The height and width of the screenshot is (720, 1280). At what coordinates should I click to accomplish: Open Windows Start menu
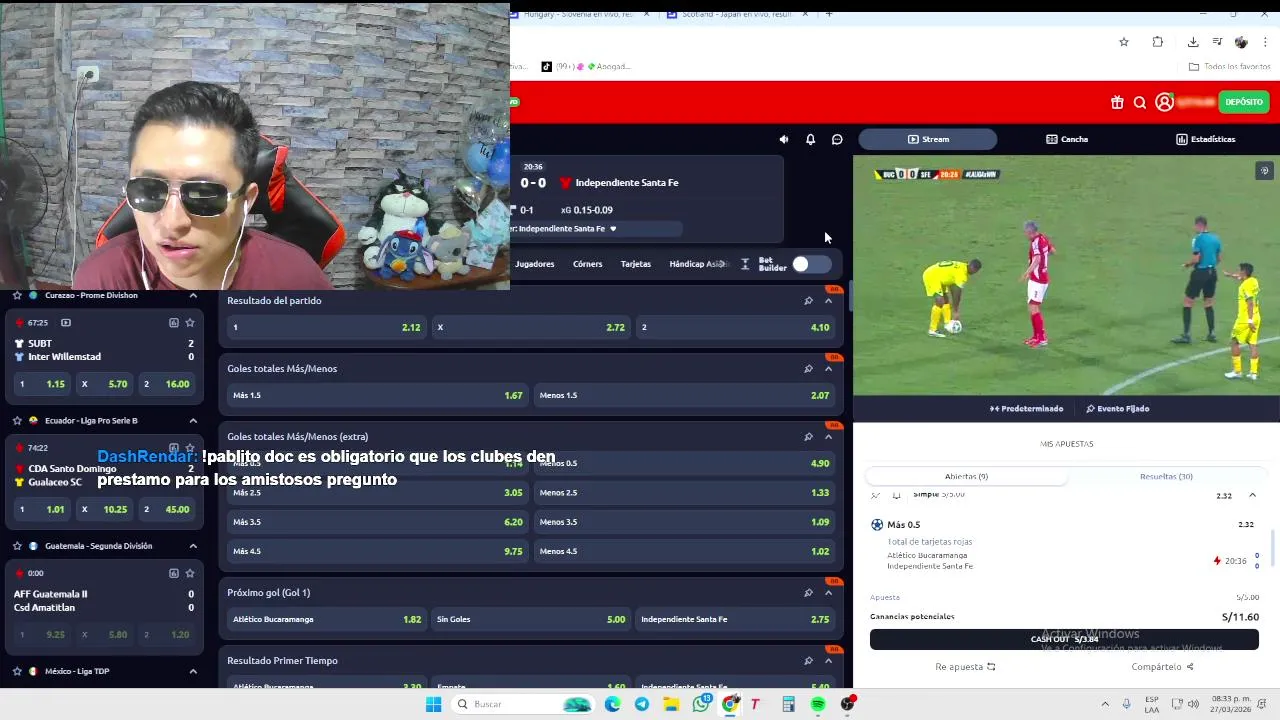433,704
